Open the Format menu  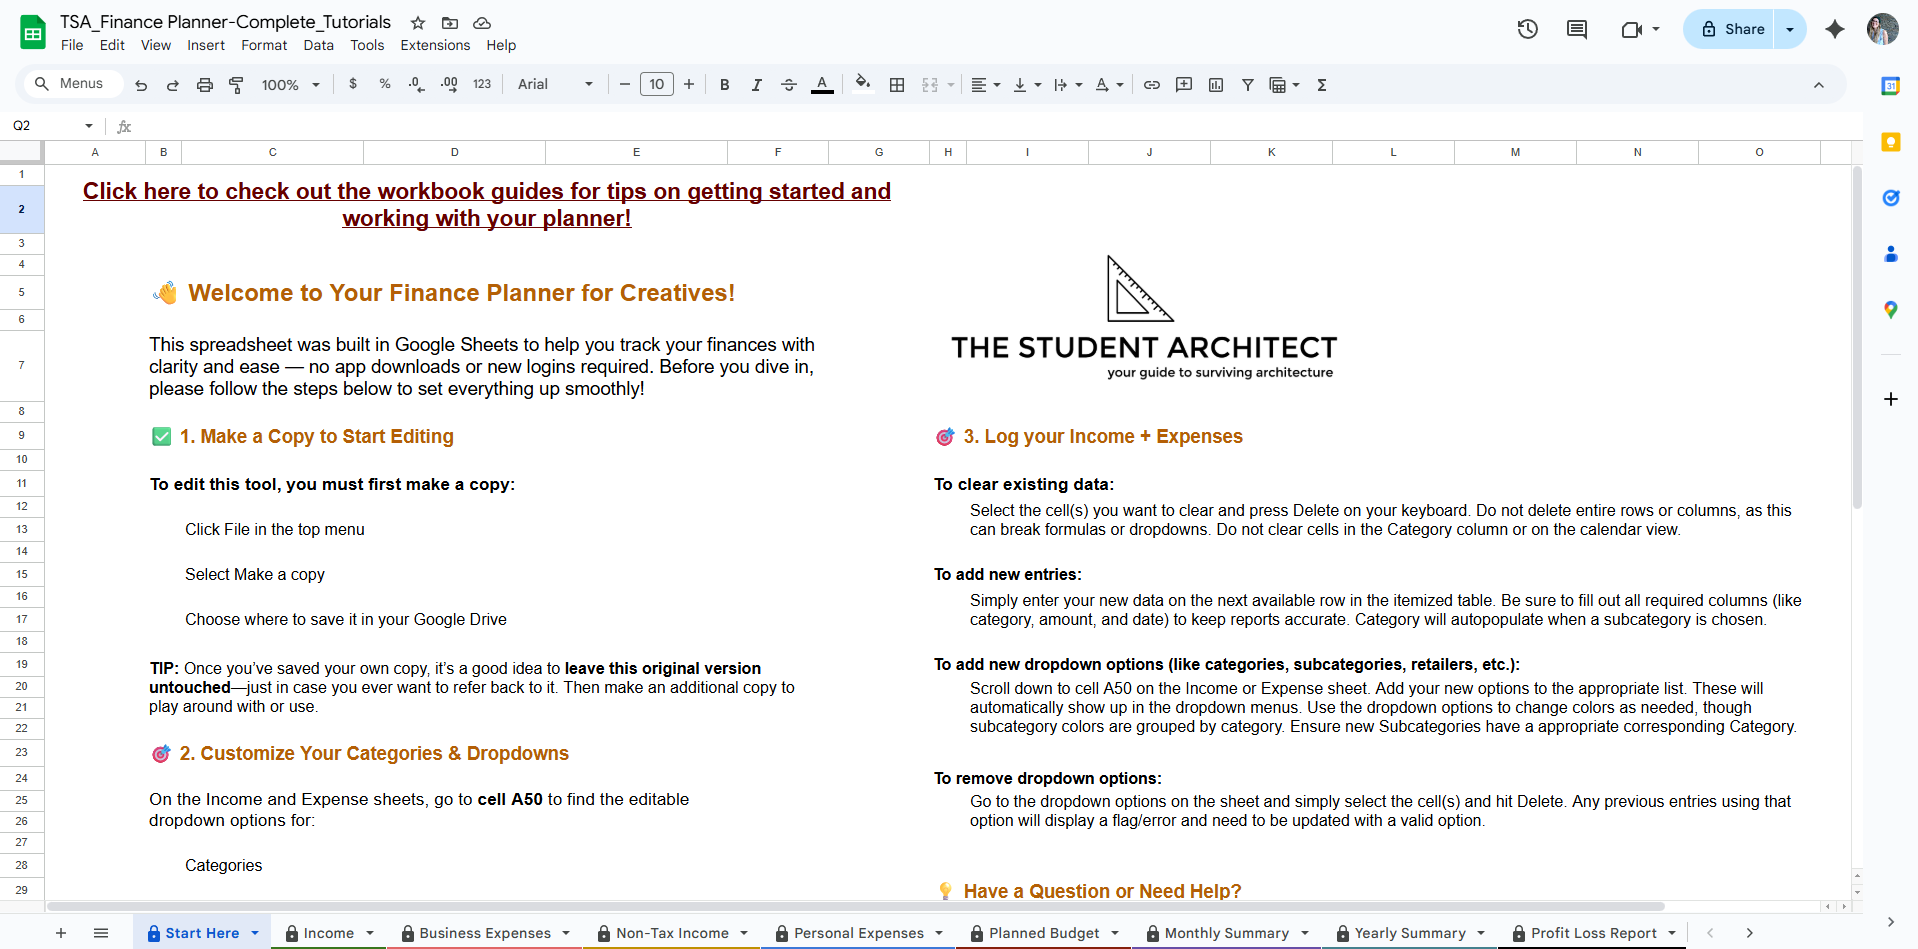tap(264, 45)
